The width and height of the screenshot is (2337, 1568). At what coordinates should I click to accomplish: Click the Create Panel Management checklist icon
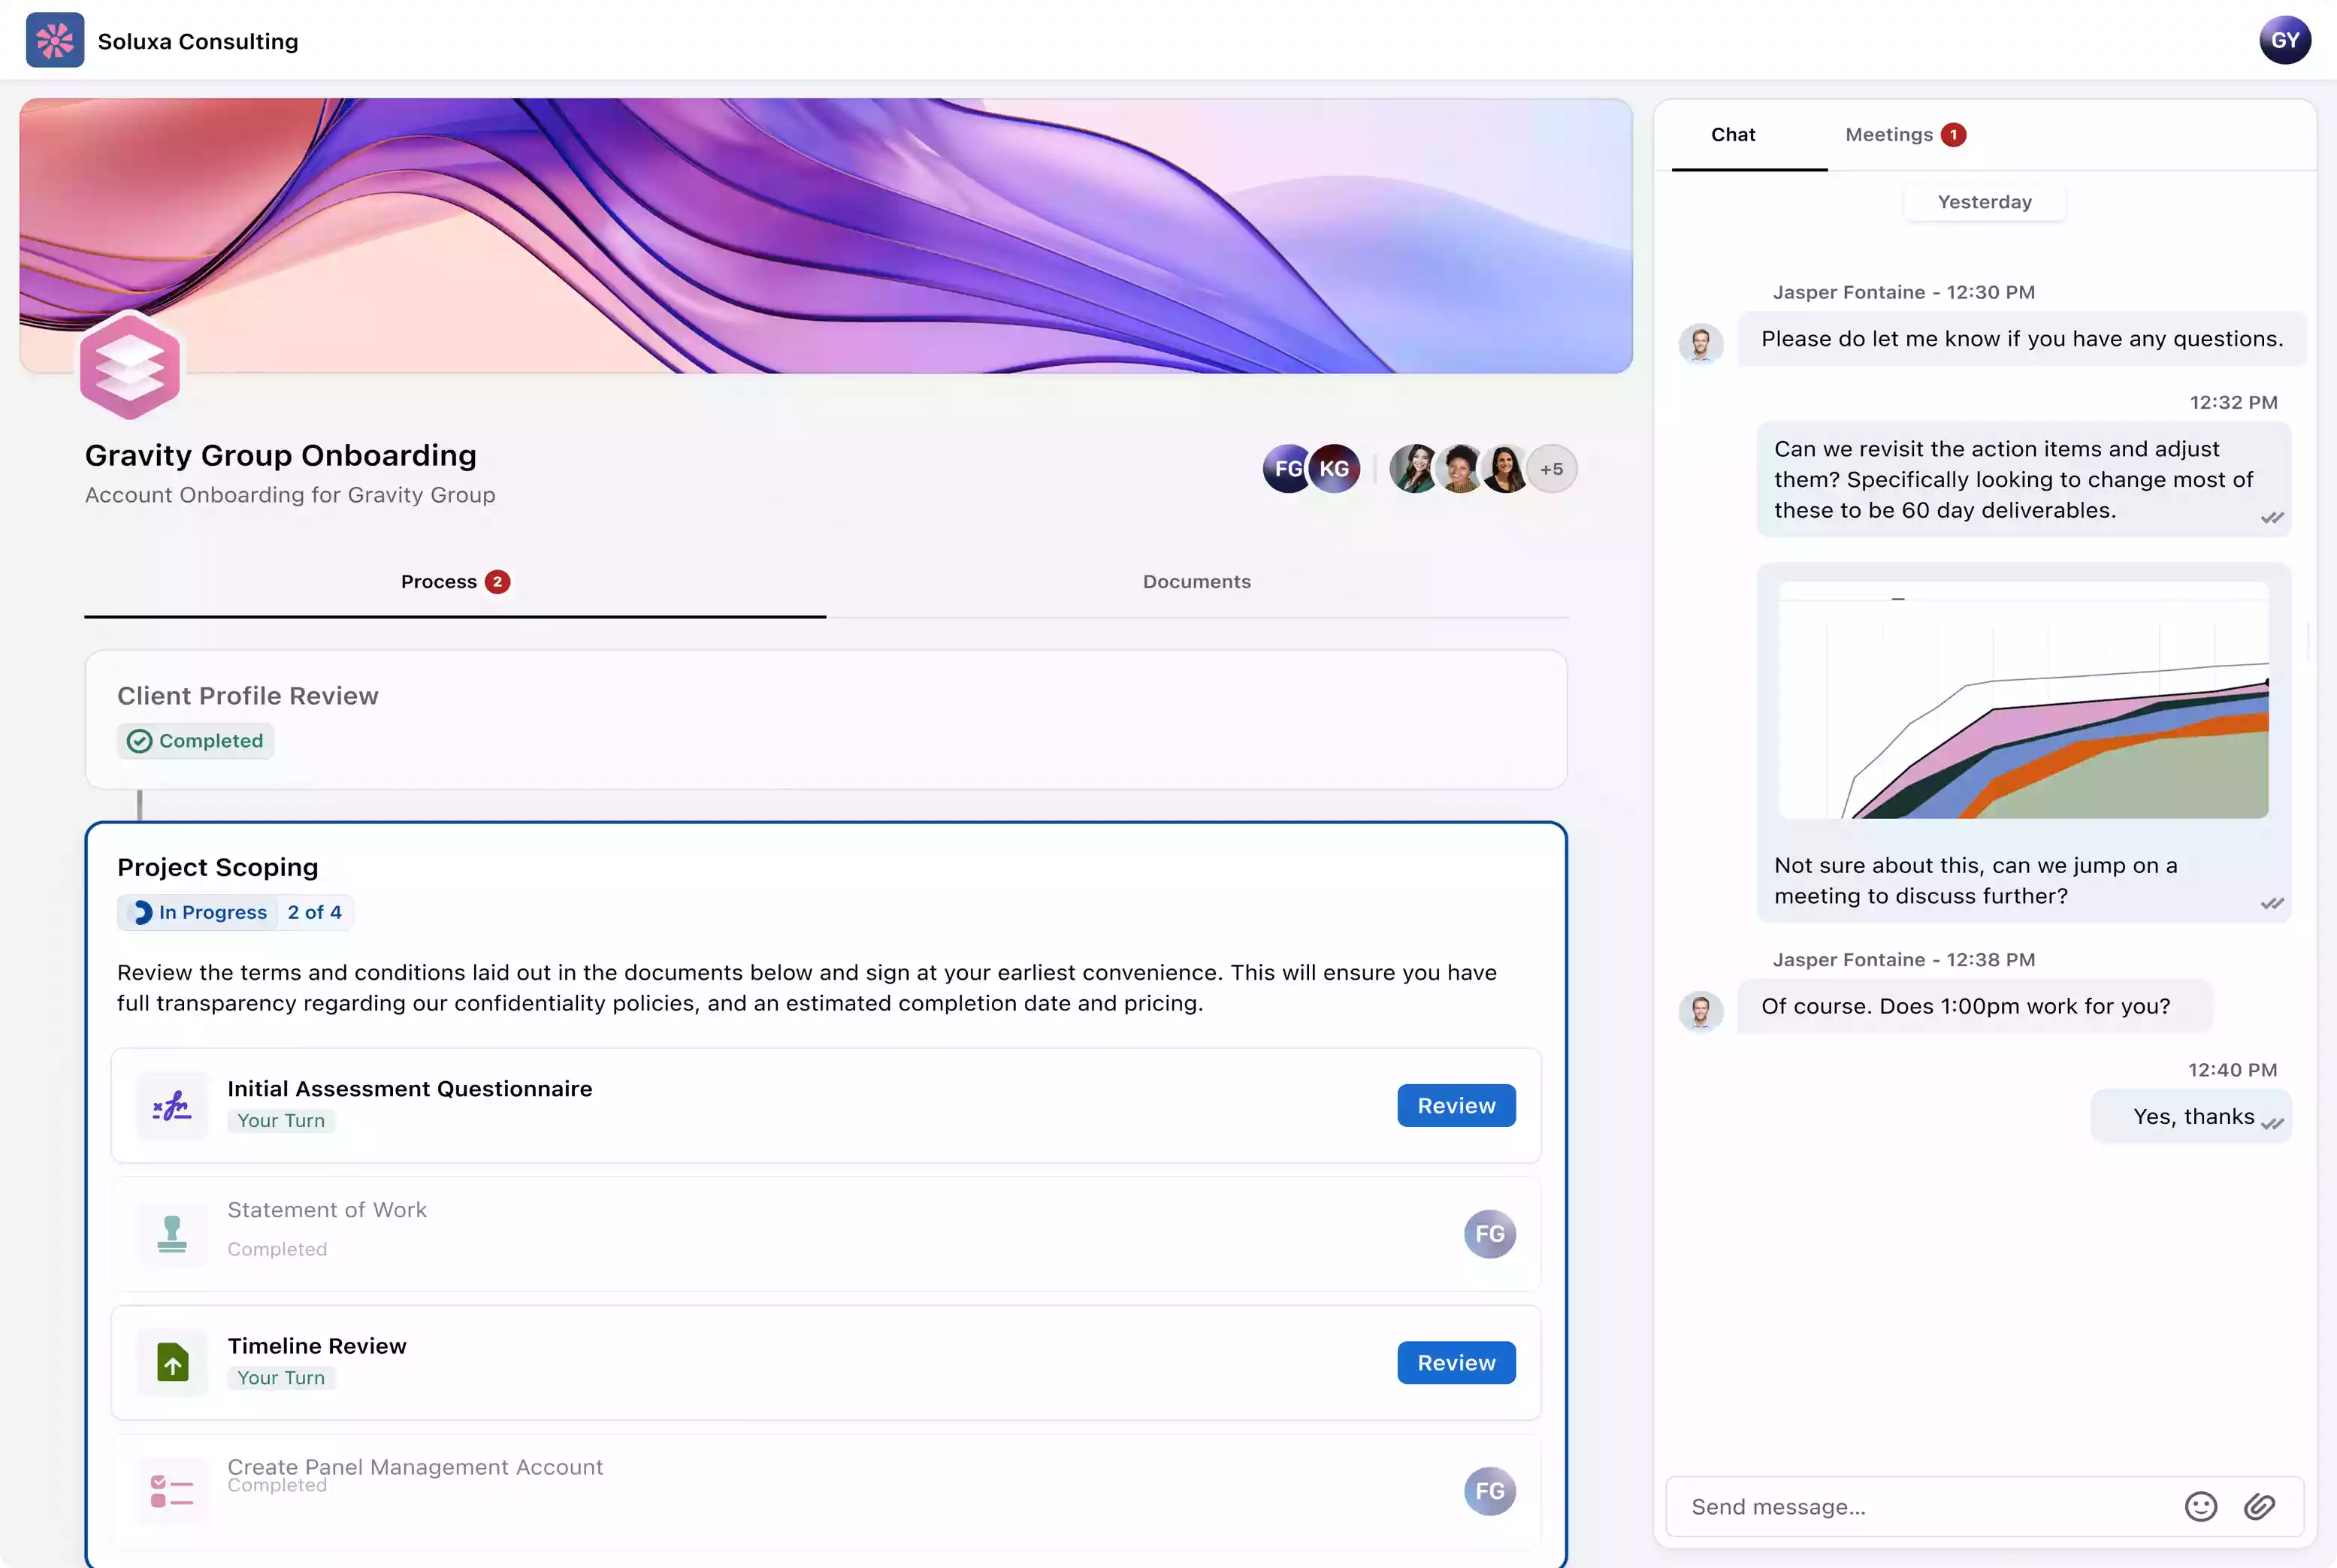point(172,1490)
